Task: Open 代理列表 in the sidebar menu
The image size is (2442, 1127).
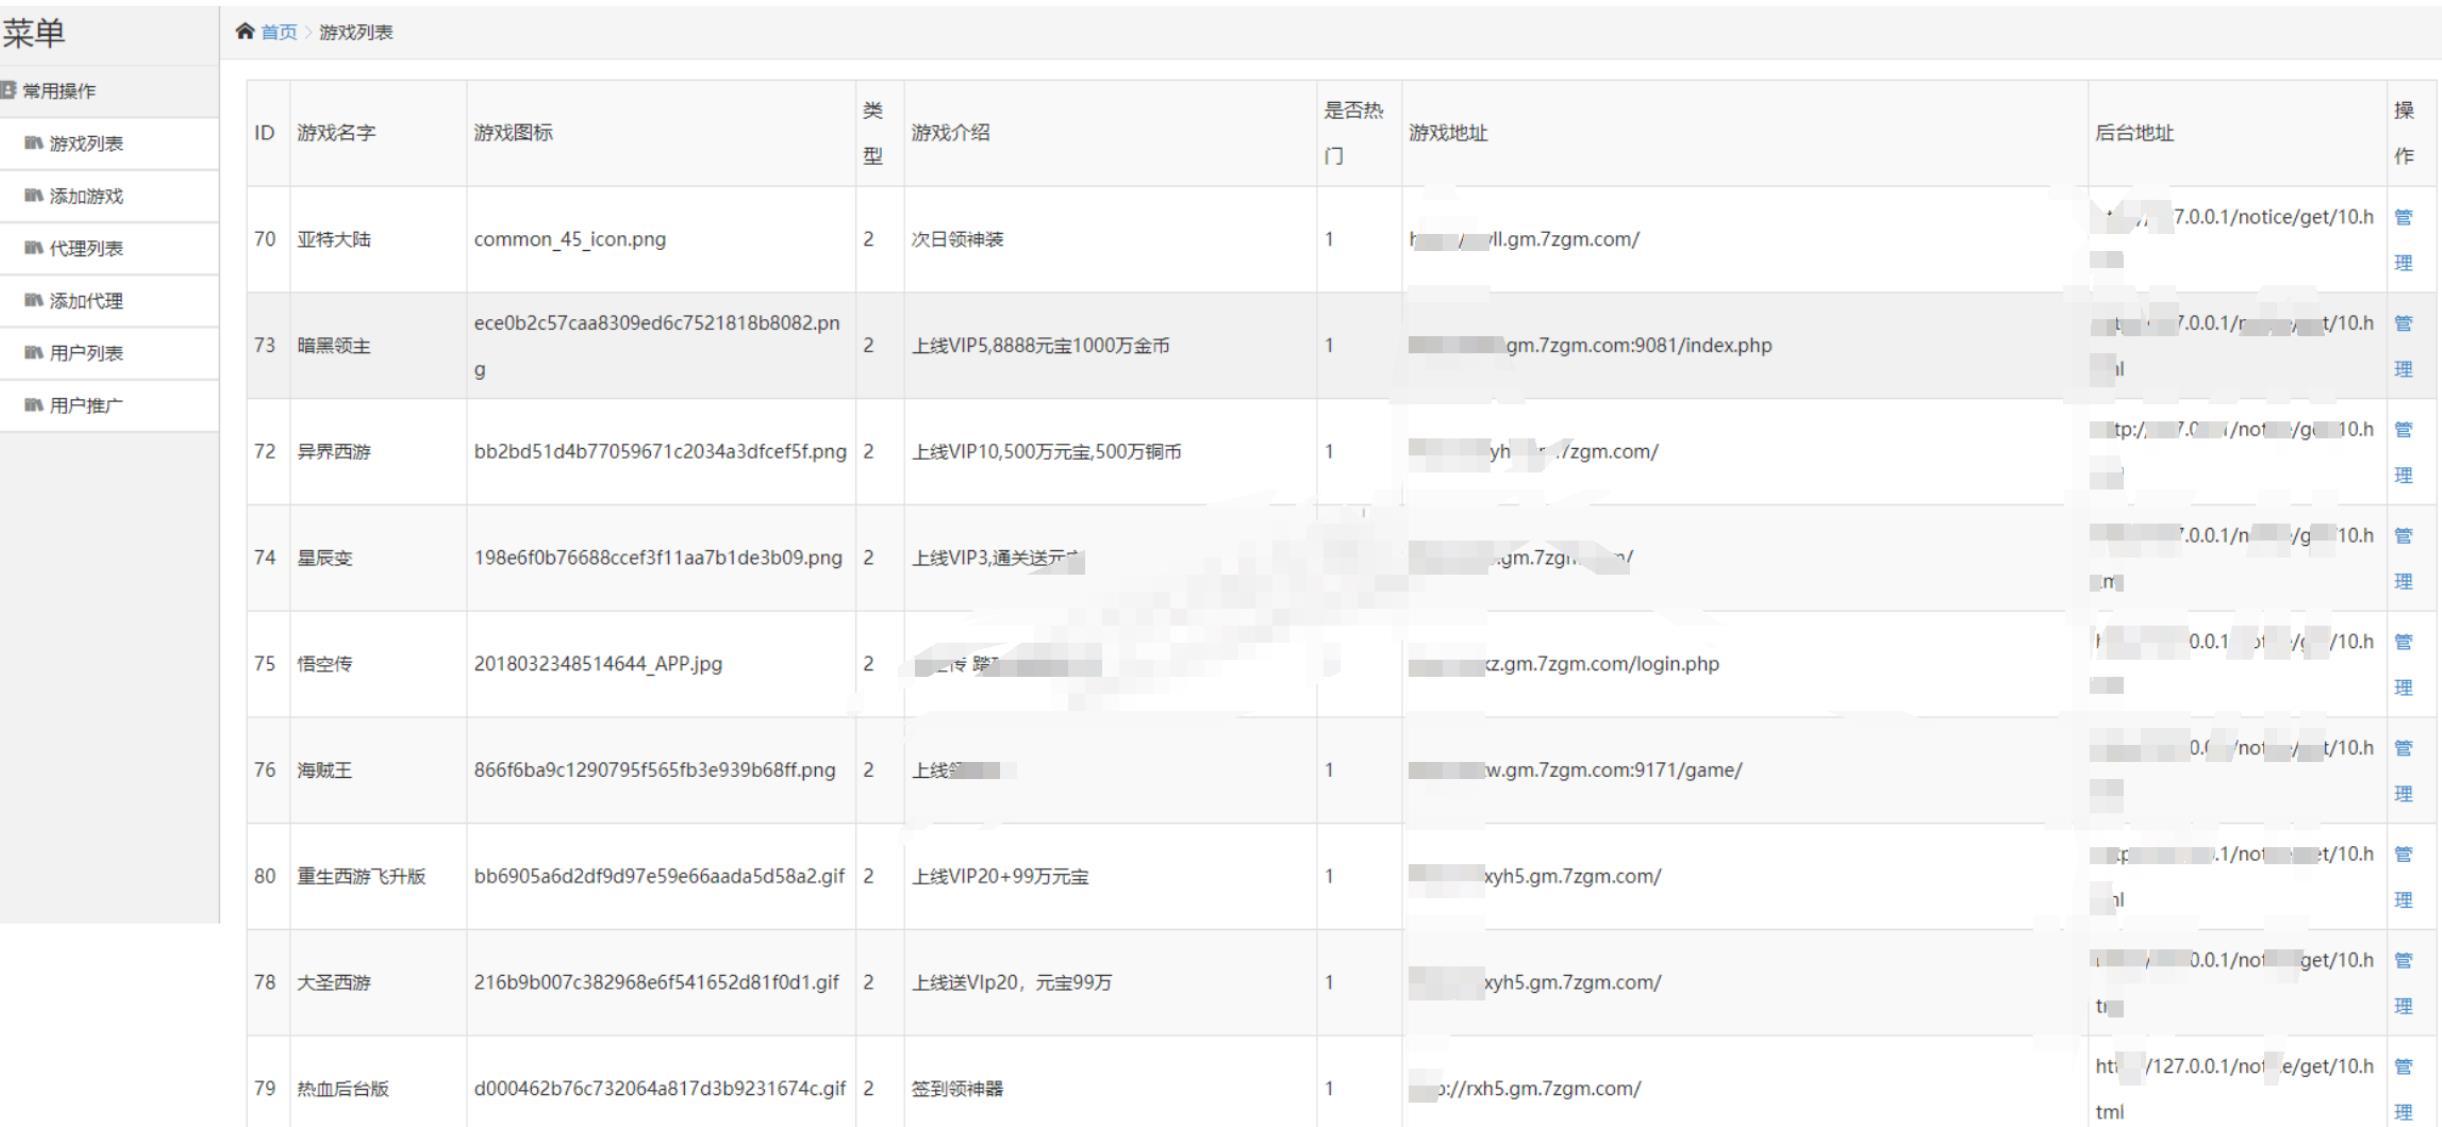Action: pos(109,248)
